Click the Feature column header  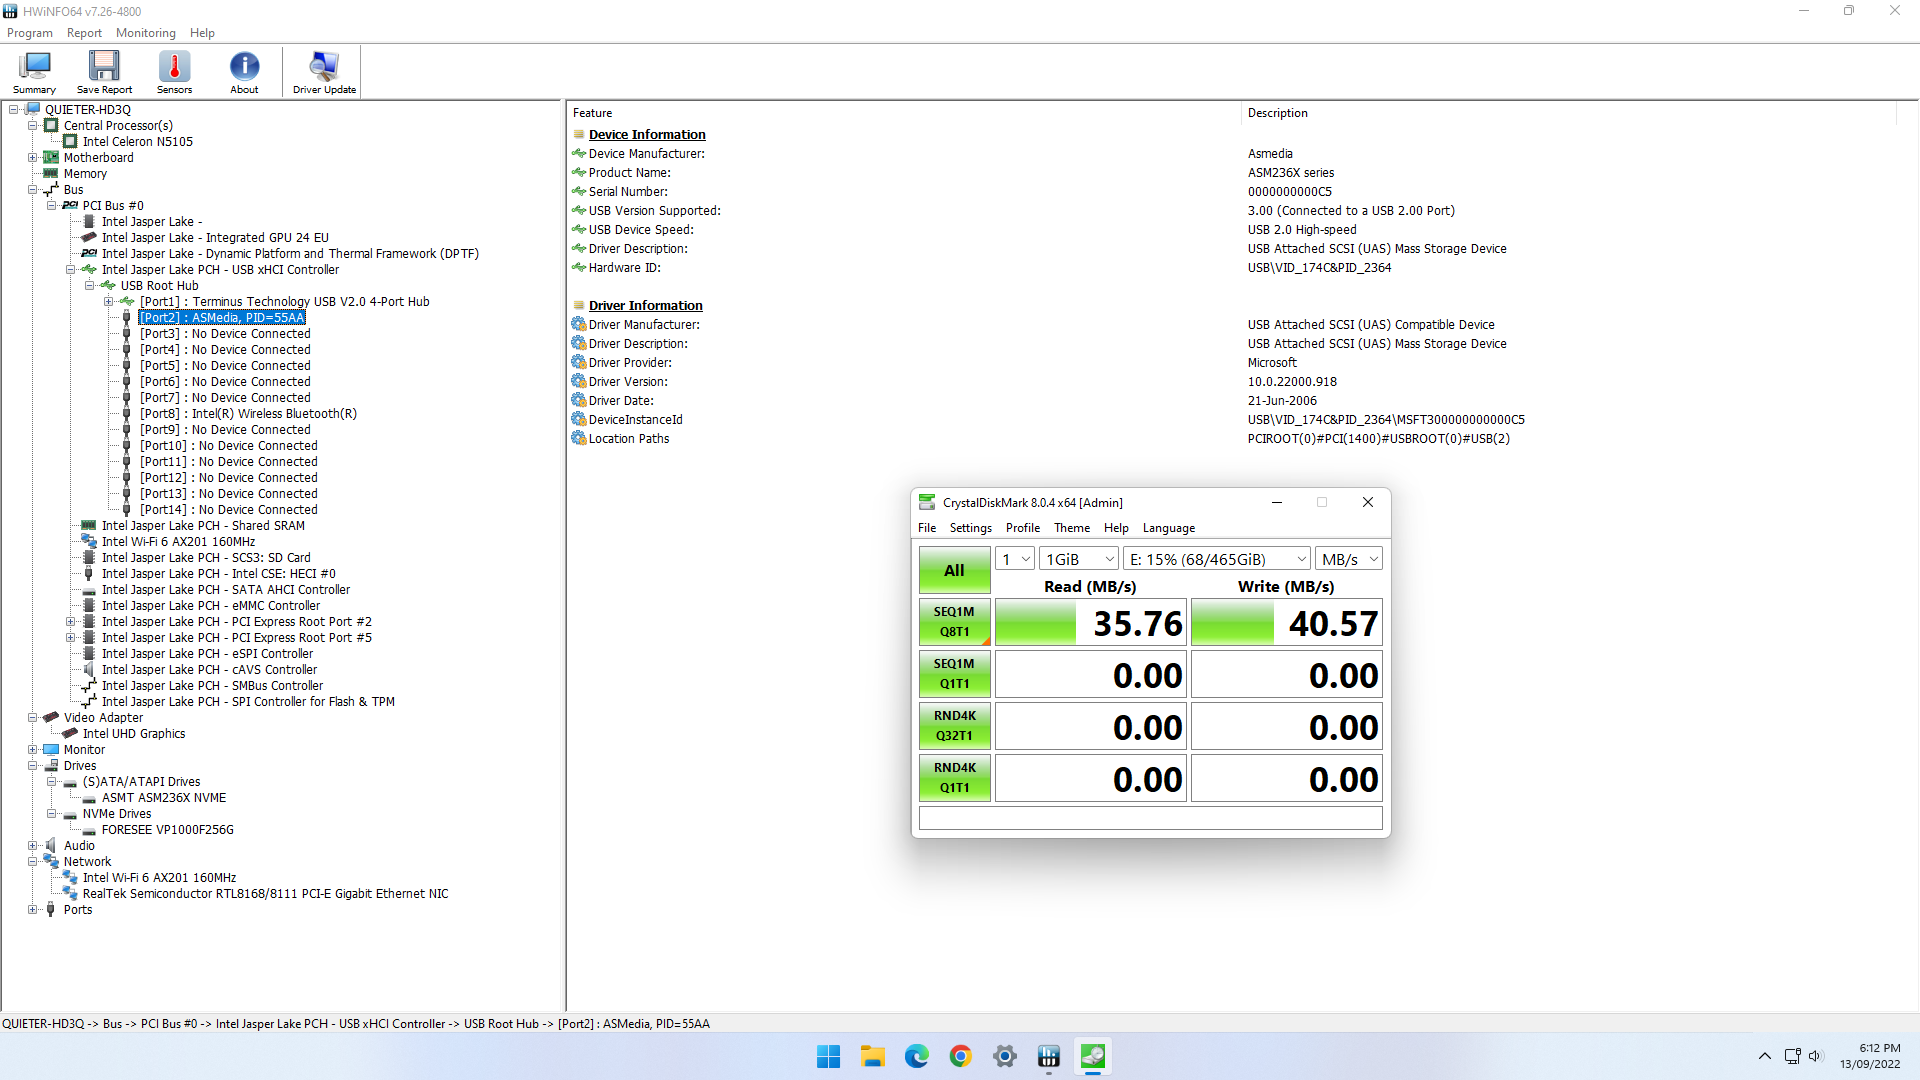point(904,113)
